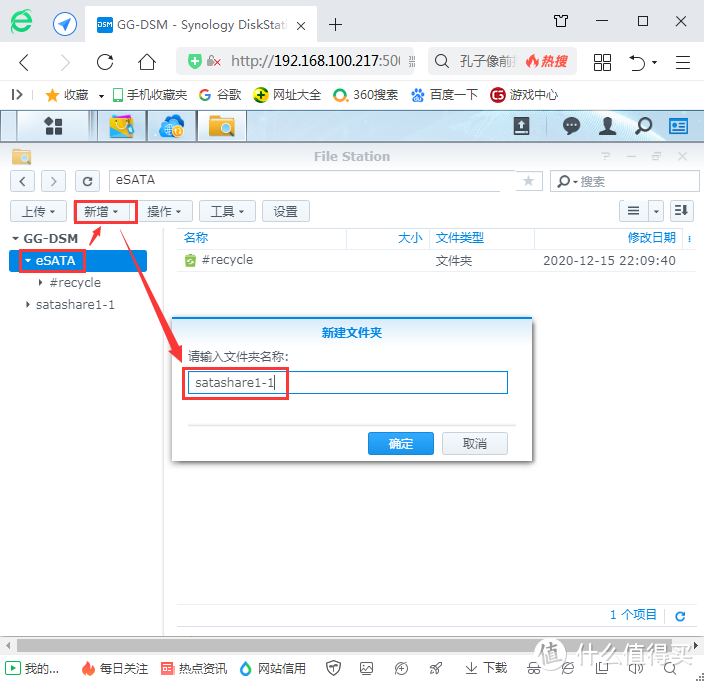Expand the satashare1-1 tree node
The height and width of the screenshot is (681, 704).
click(27, 304)
